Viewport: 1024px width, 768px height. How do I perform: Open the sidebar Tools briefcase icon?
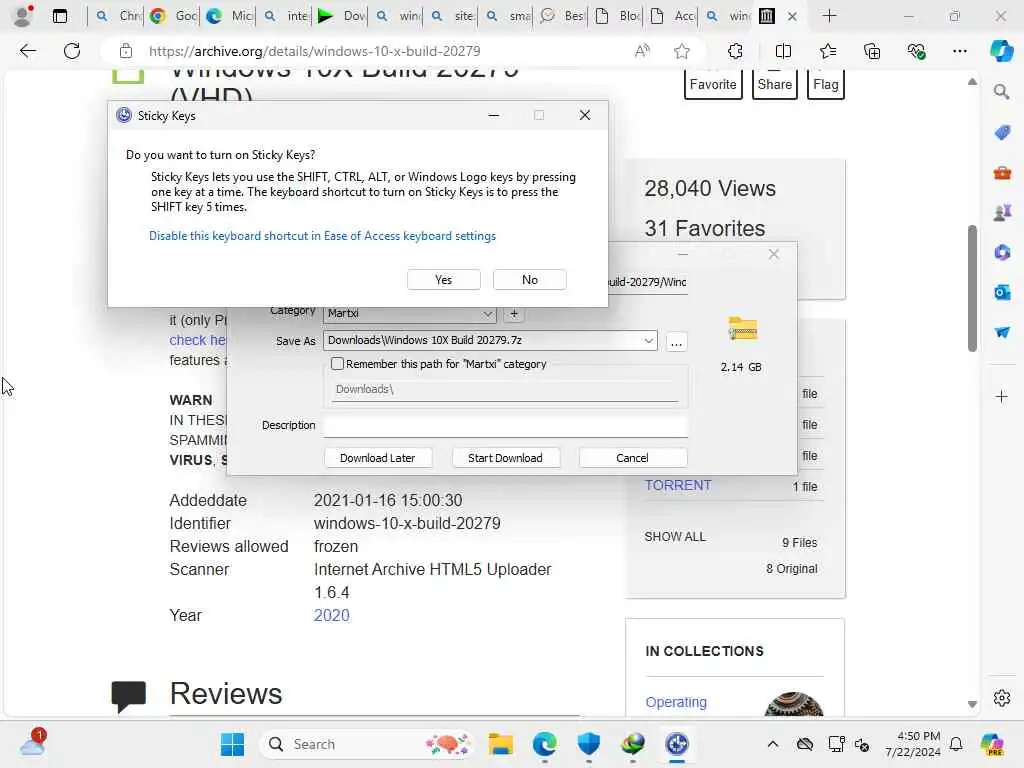click(x=1002, y=173)
